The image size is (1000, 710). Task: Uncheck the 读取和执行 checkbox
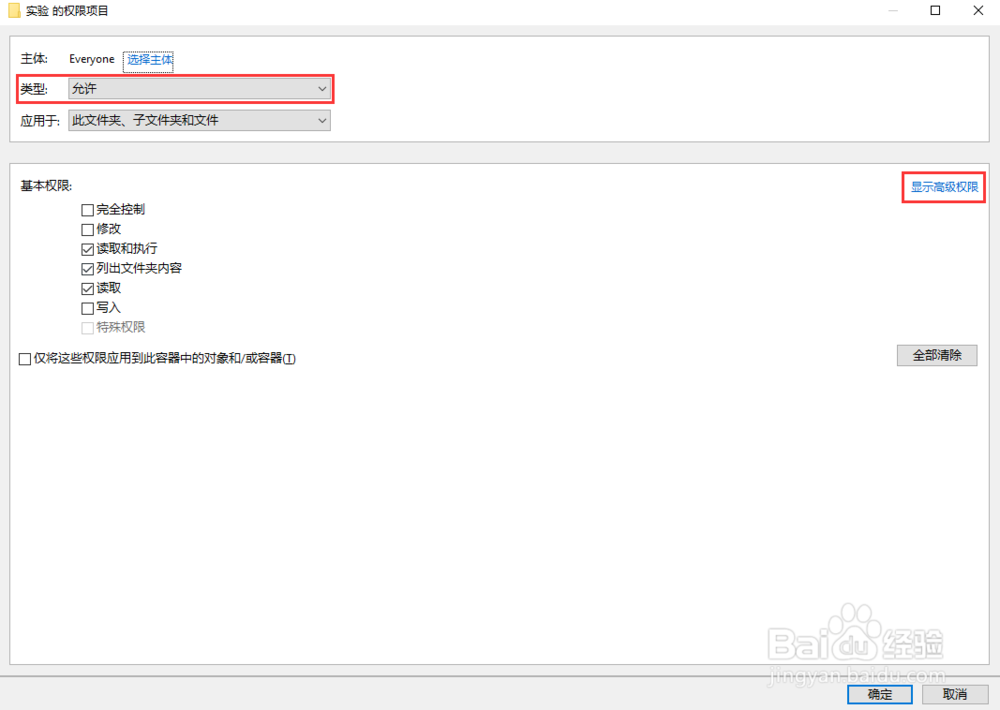(87, 249)
